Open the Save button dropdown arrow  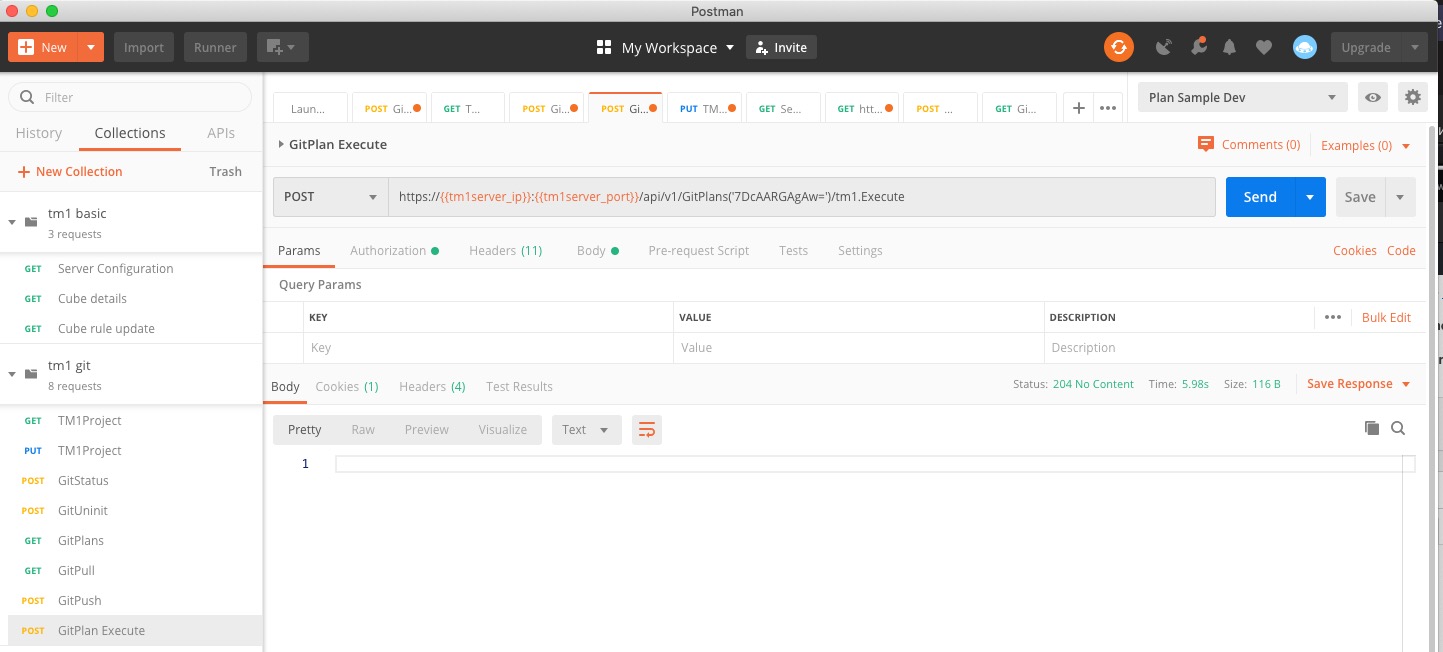pyautogui.click(x=1400, y=197)
